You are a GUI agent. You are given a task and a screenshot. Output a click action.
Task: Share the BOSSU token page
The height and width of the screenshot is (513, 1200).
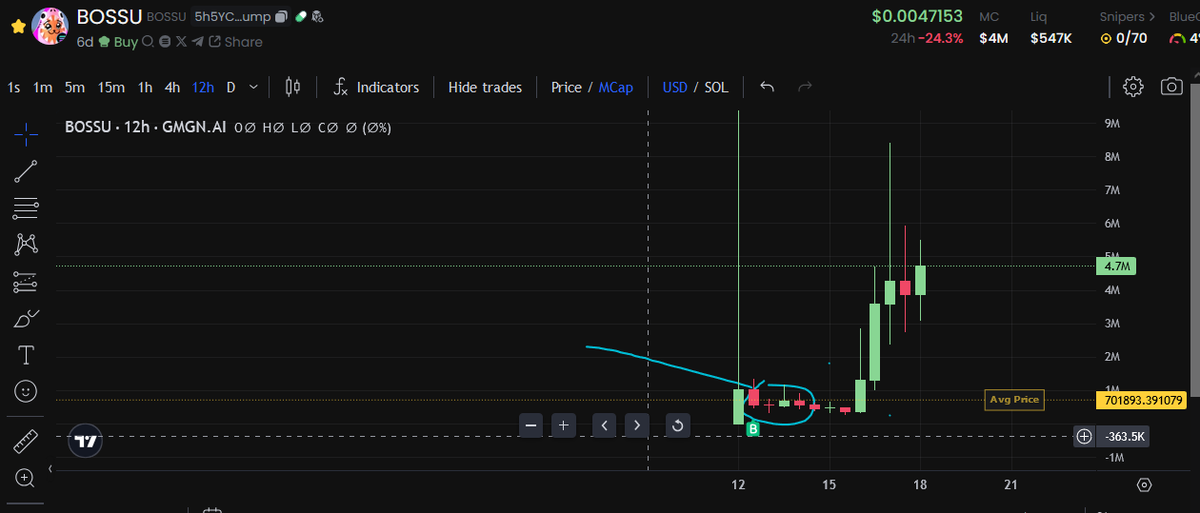(x=235, y=42)
